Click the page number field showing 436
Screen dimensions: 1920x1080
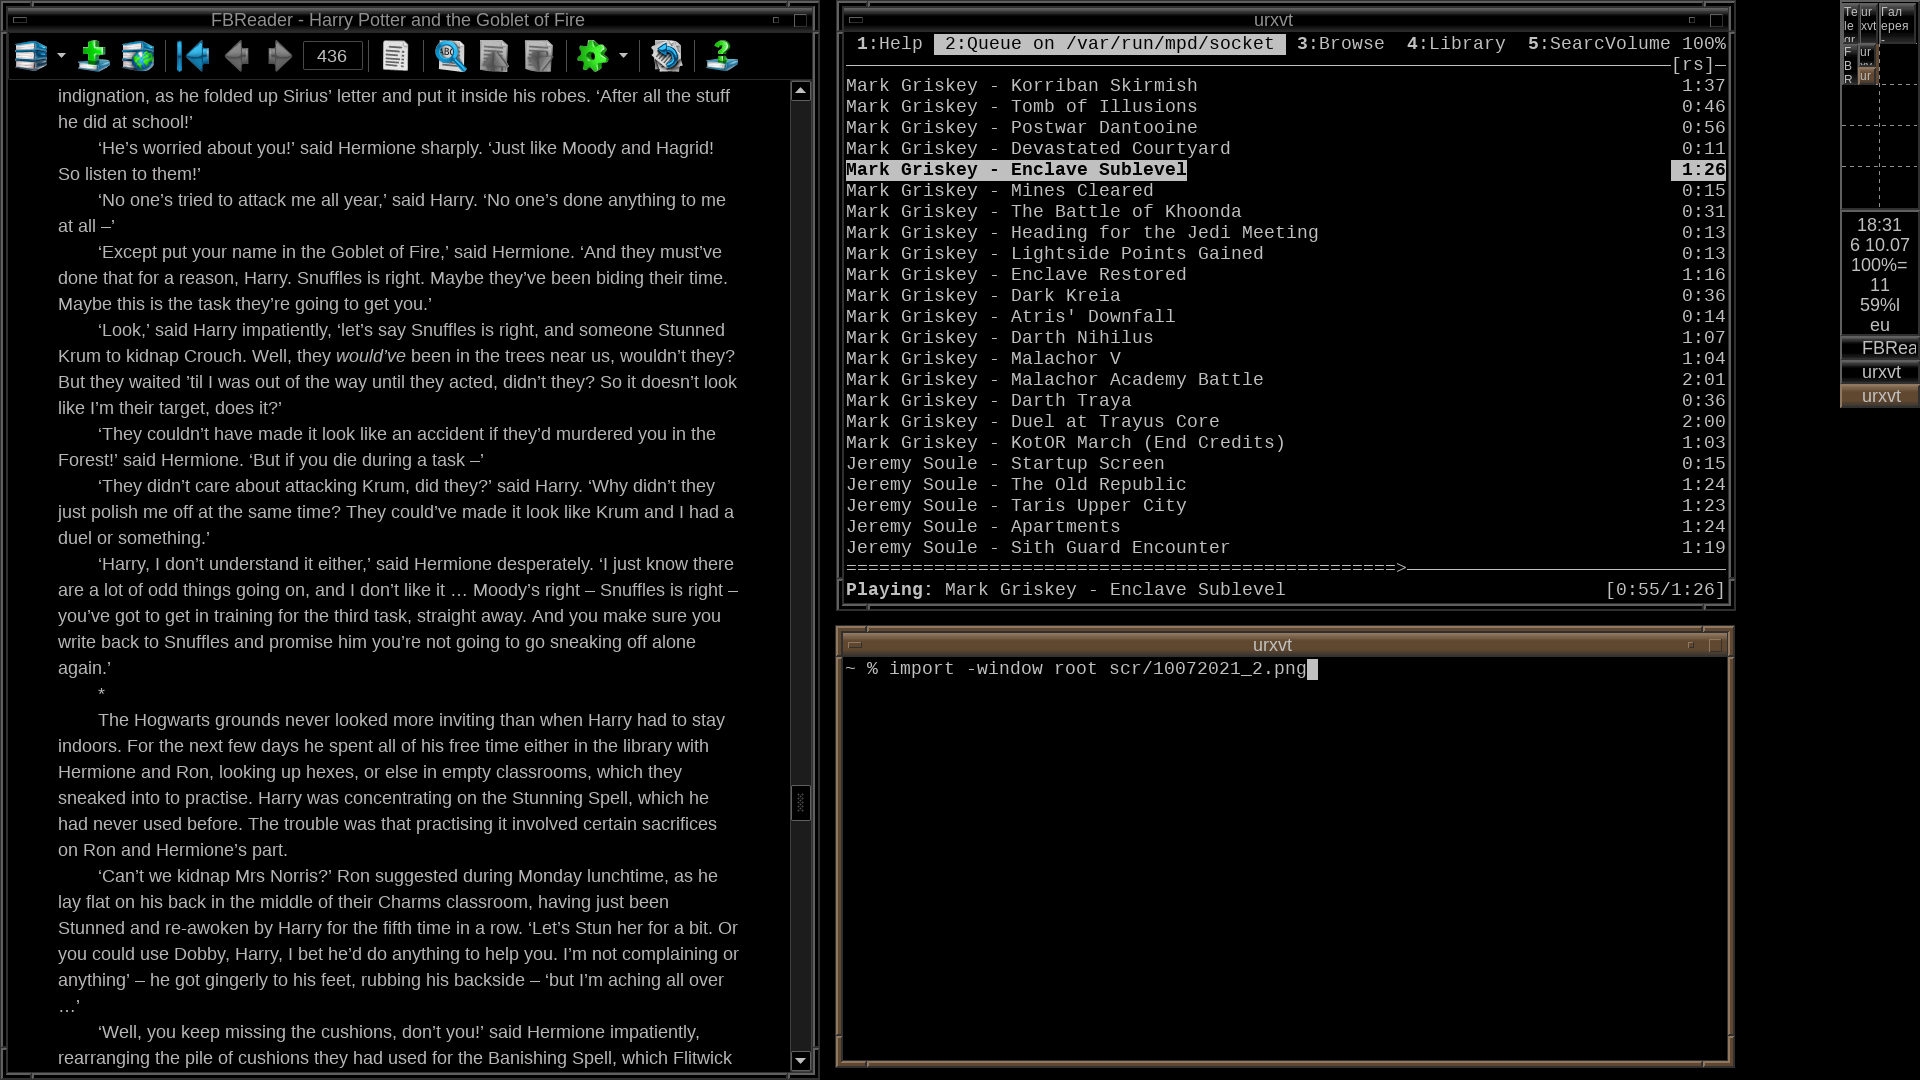tap(332, 56)
